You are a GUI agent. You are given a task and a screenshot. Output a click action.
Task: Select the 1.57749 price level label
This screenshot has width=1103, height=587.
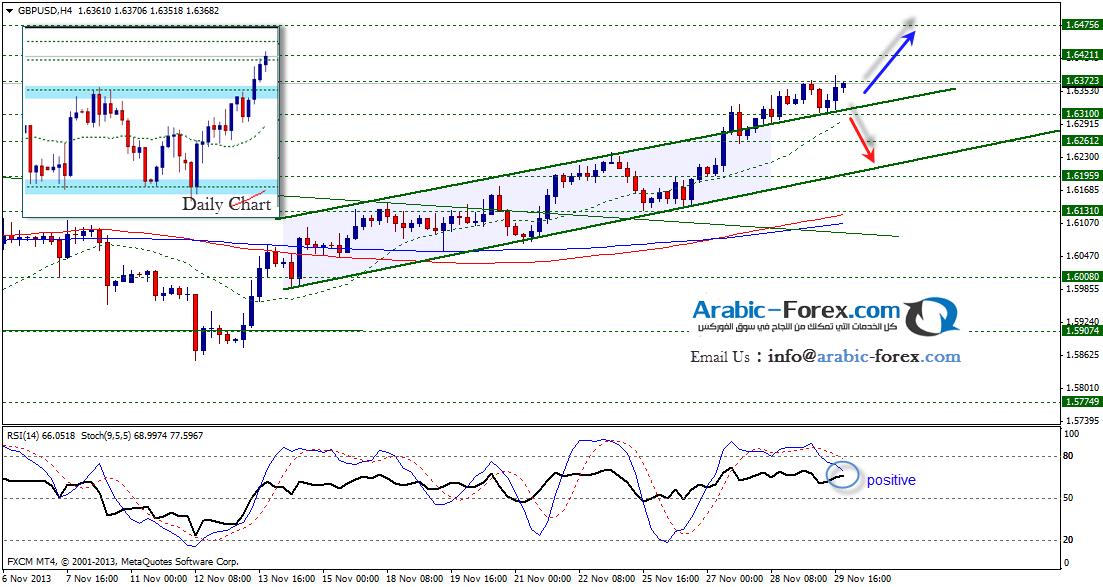[x=1082, y=401]
